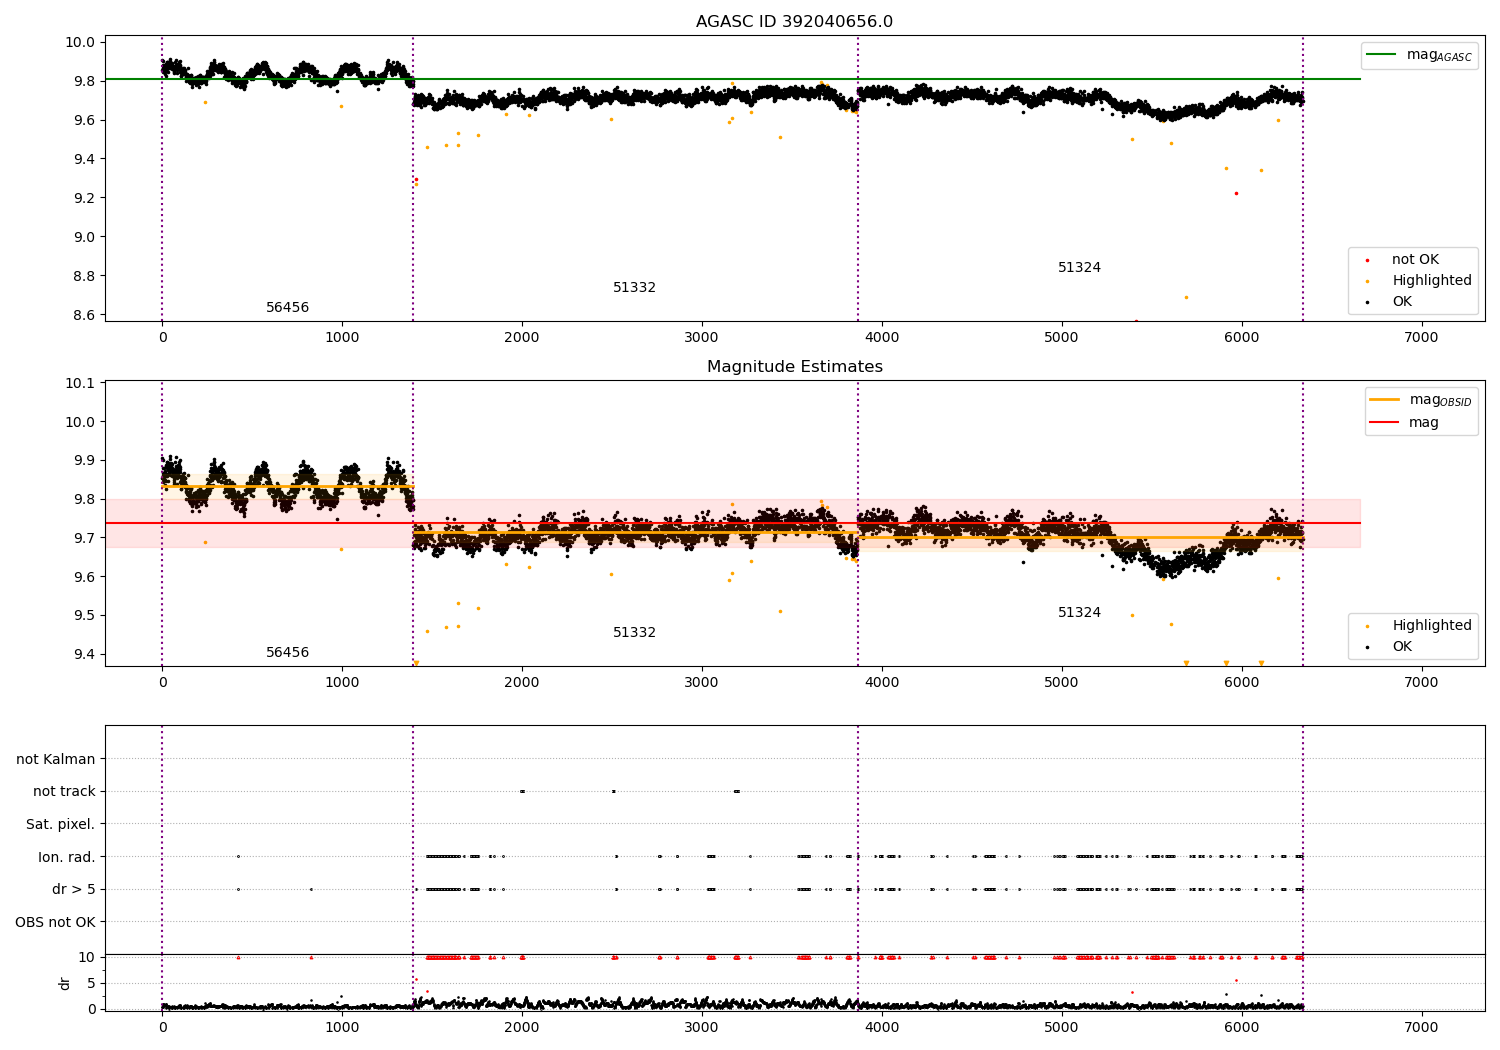Image resolution: width=1500 pixels, height=1050 pixels.
Task: Click "4000" x-axis tick of Magnitude Estimates plot
Action: point(881,683)
